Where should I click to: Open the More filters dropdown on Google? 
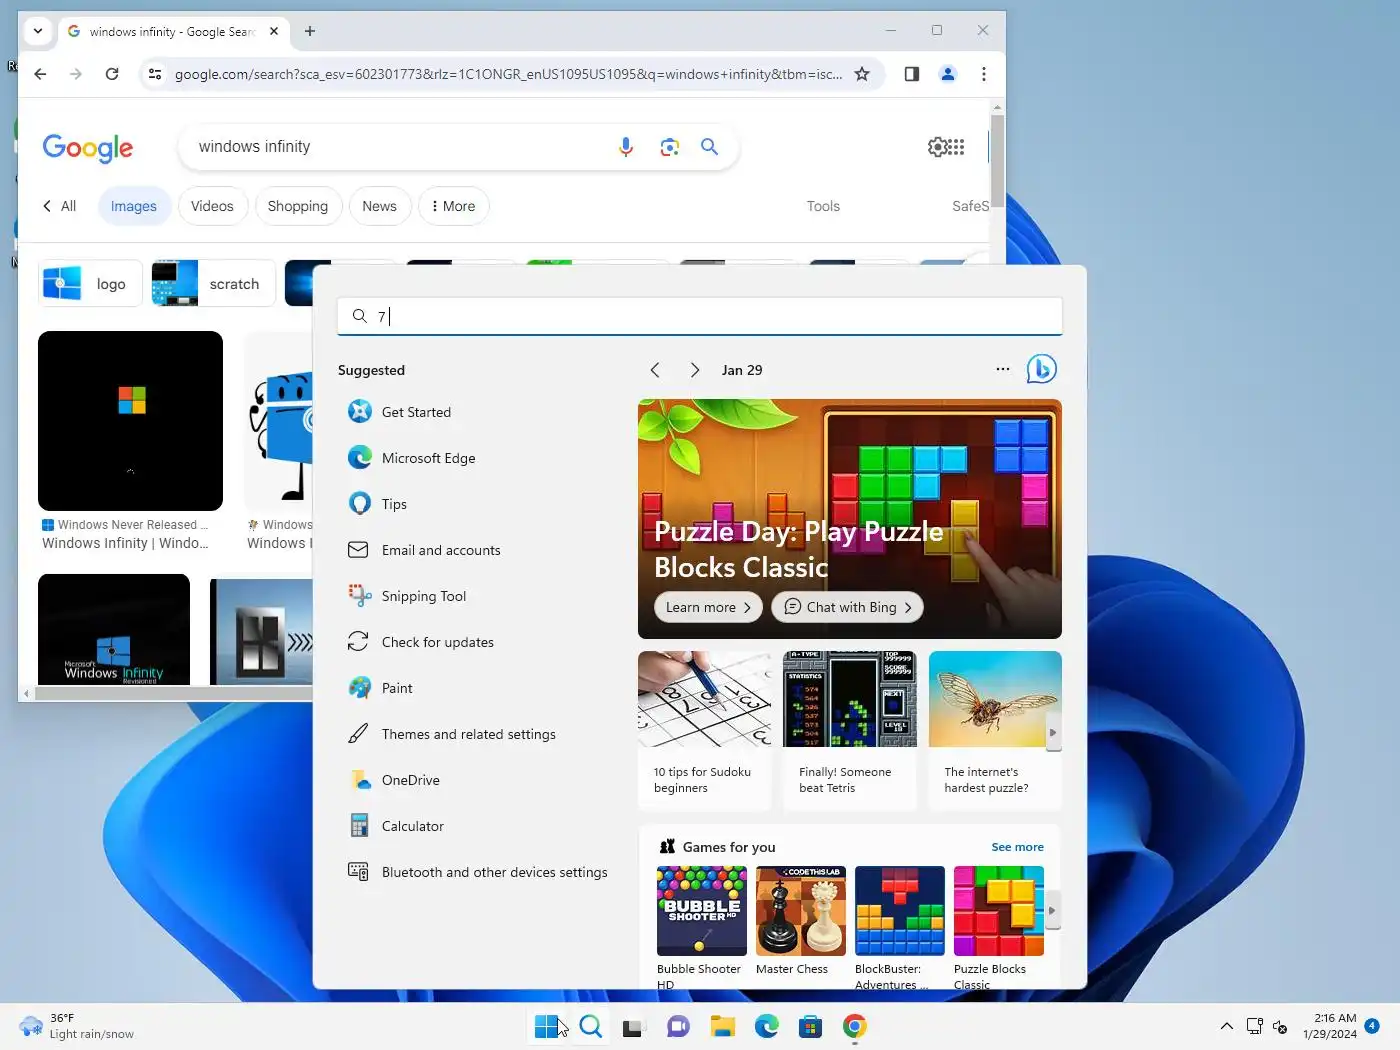[454, 206]
